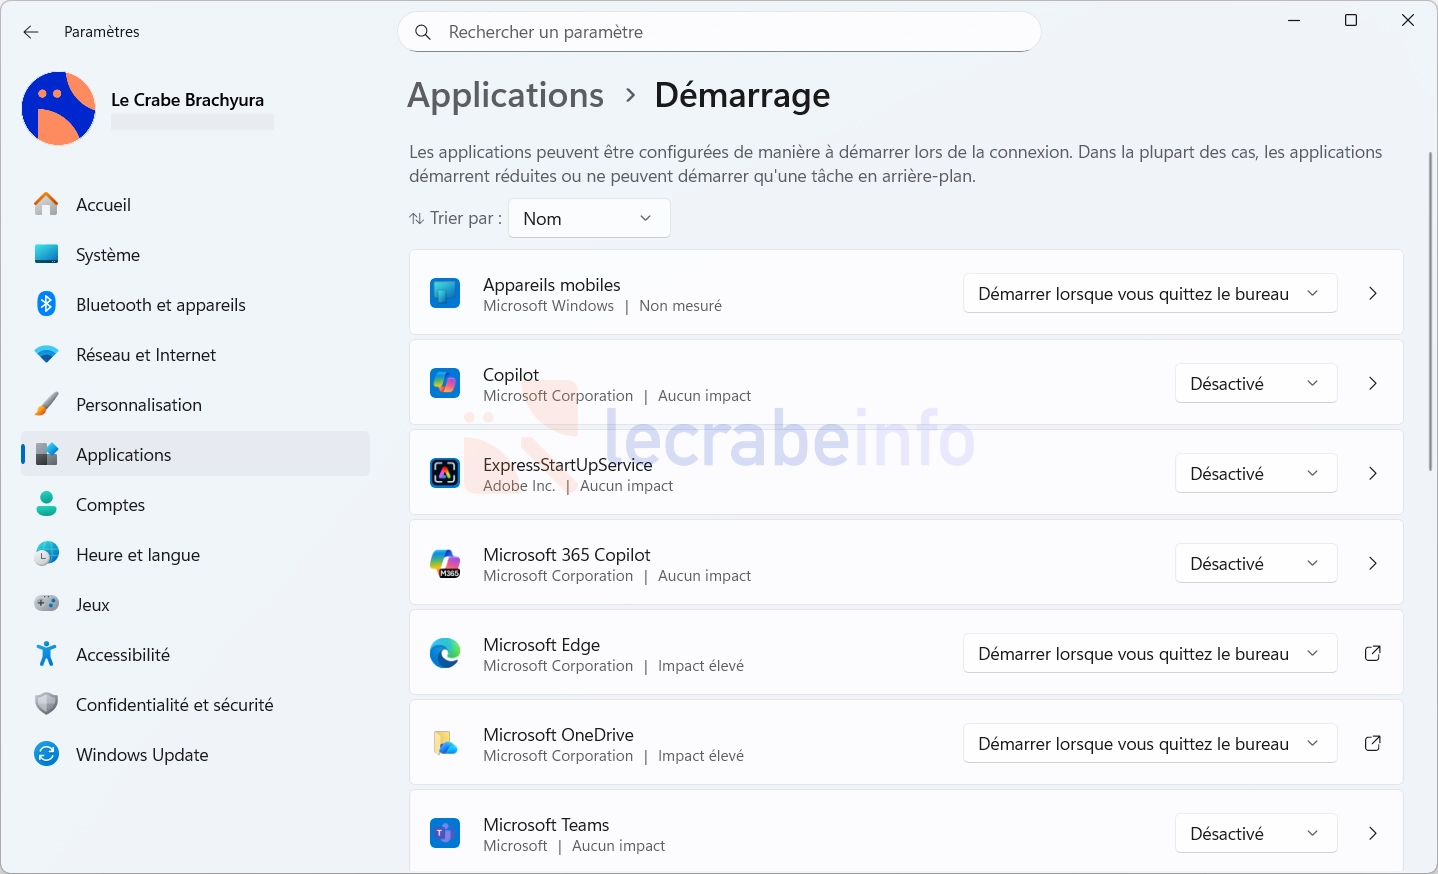Click the Microsoft Edge app icon
Screen dimensions: 1438x874
[x=445, y=653]
